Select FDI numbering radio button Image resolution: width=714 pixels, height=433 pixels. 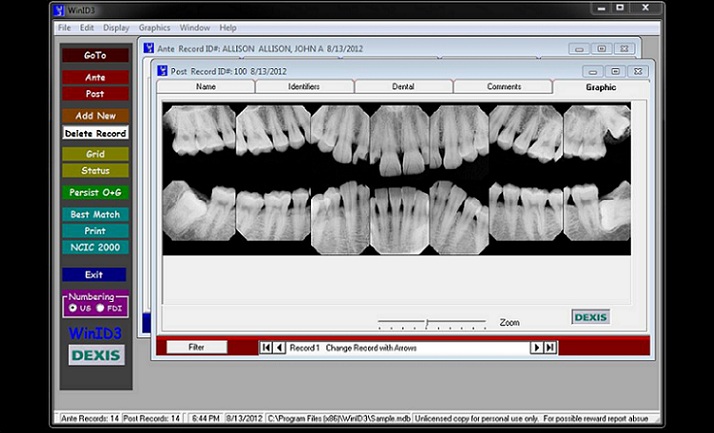coord(100,308)
